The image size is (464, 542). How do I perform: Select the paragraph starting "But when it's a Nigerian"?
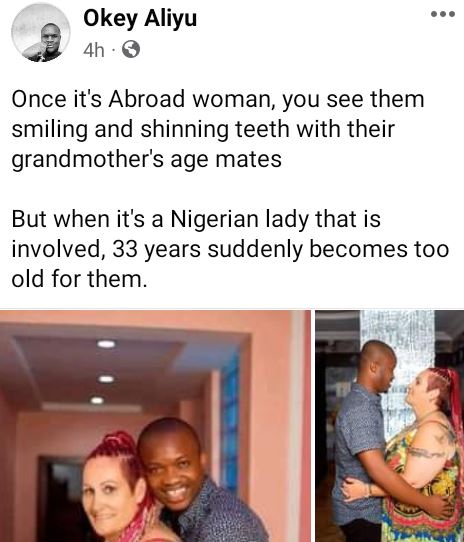(230, 249)
